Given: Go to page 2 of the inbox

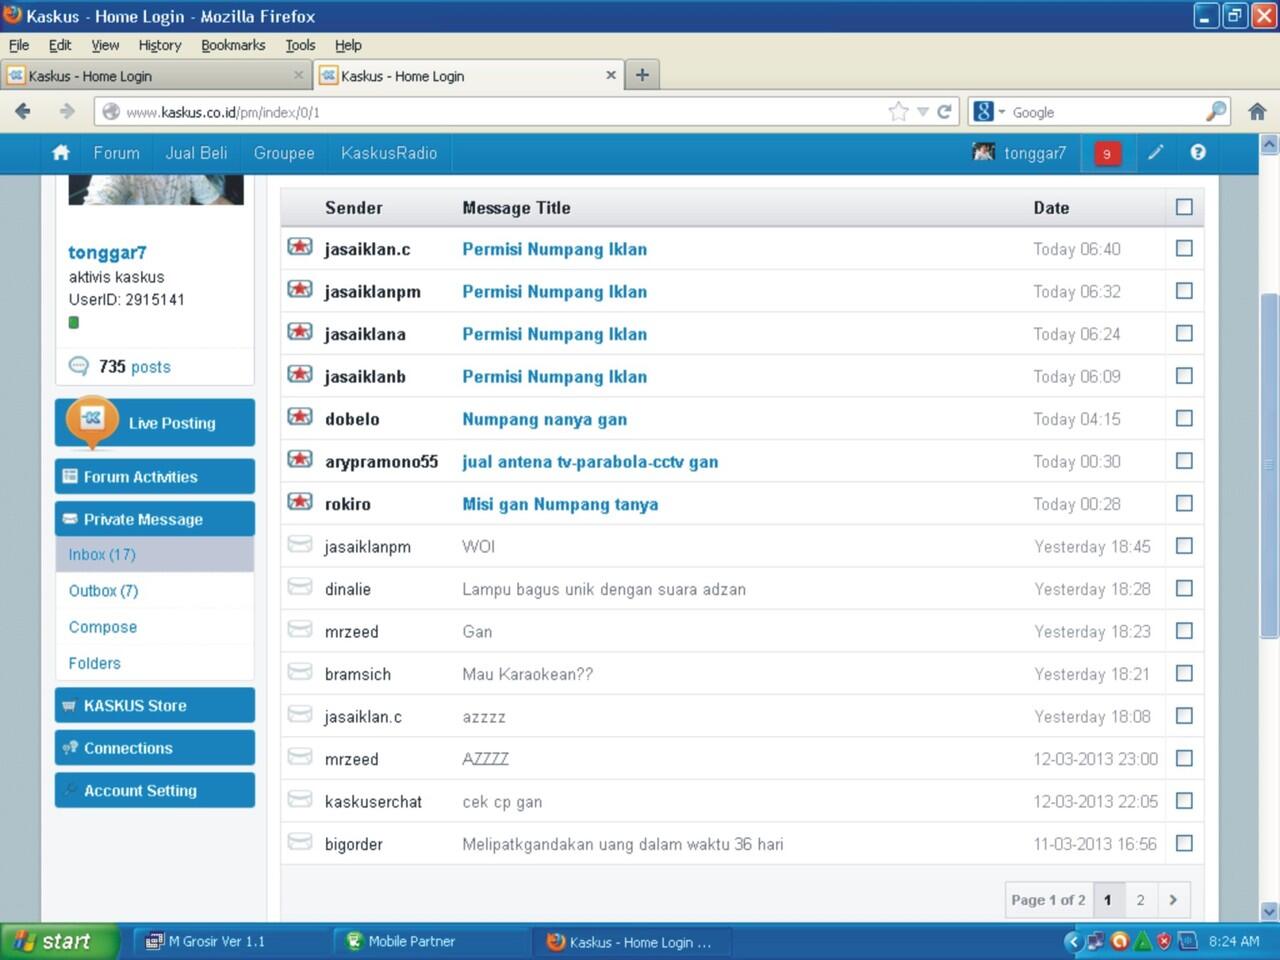Looking at the screenshot, I should coord(1140,900).
